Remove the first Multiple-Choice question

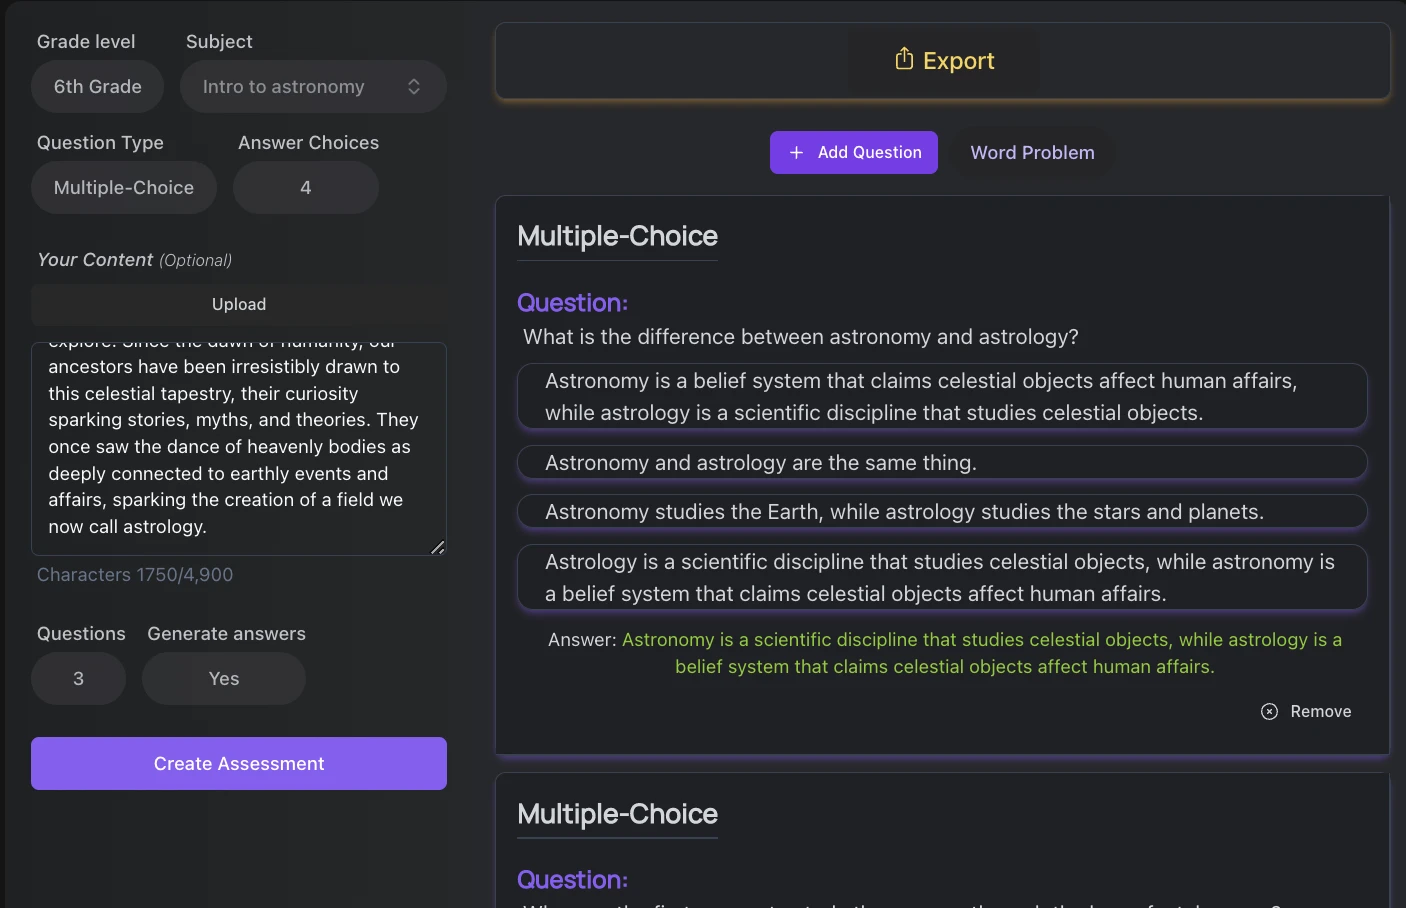pyautogui.click(x=1306, y=711)
